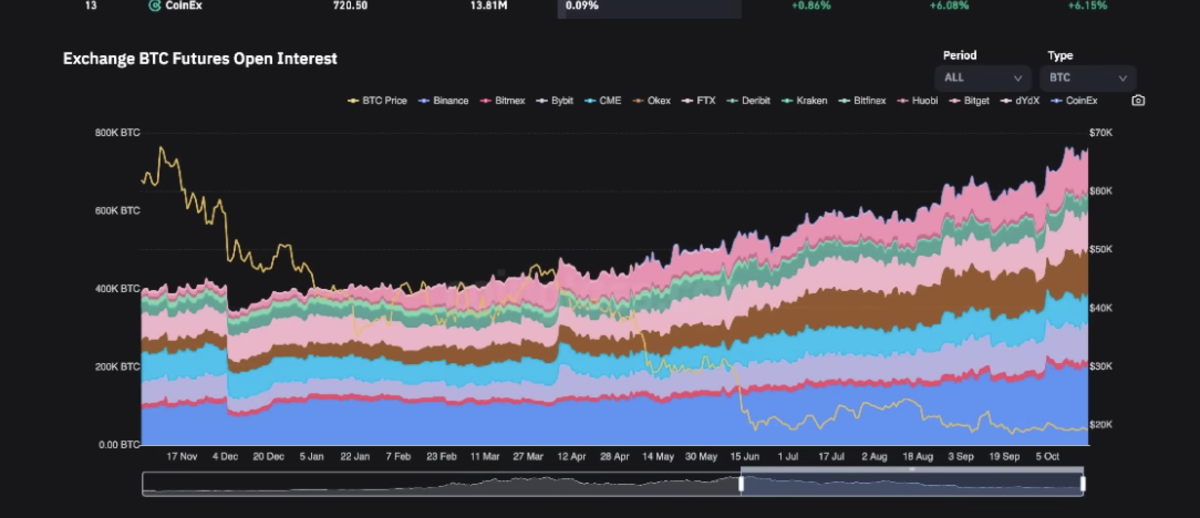Toggle the Bitmex legend entry
This screenshot has height=518, width=1200.
click(x=503, y=101)
